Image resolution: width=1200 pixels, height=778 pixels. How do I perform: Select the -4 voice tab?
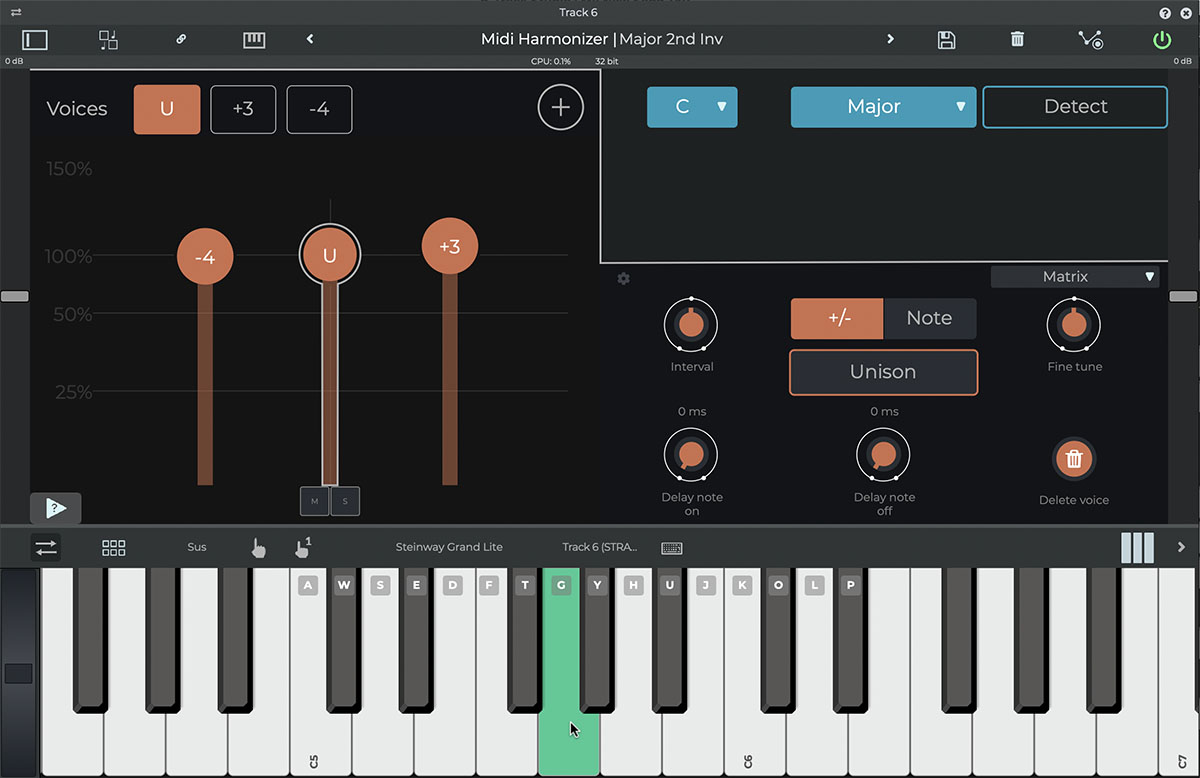[x=319, y=110]
